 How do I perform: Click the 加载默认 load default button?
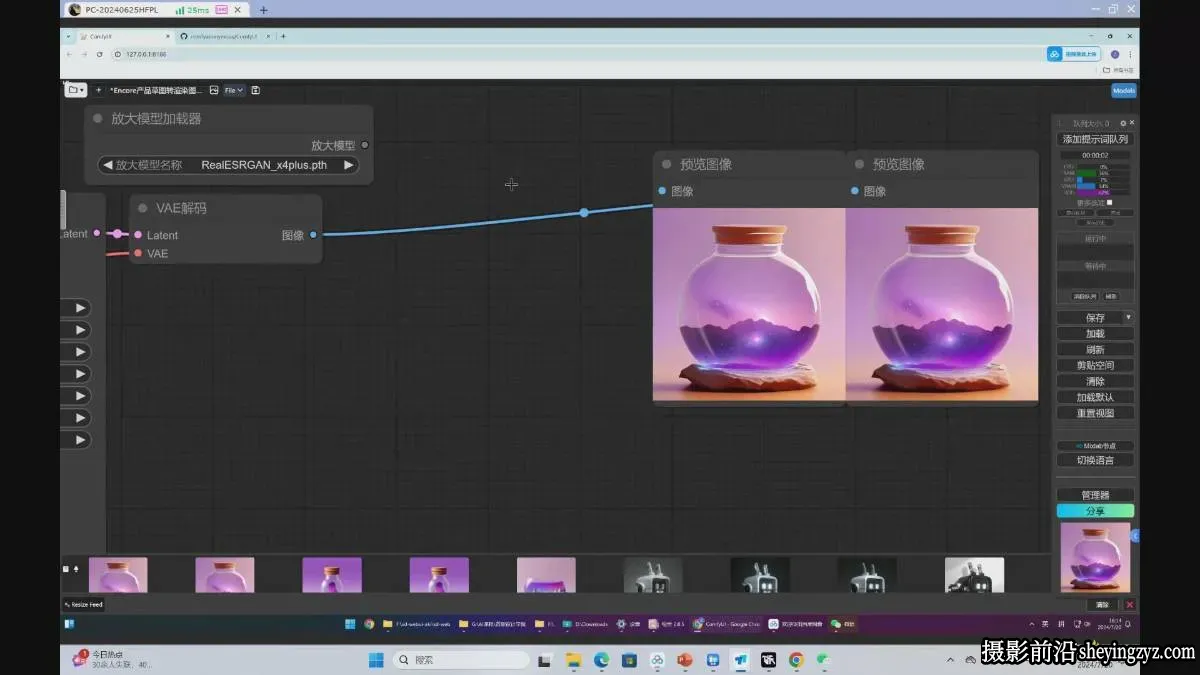click(1095, 397)
